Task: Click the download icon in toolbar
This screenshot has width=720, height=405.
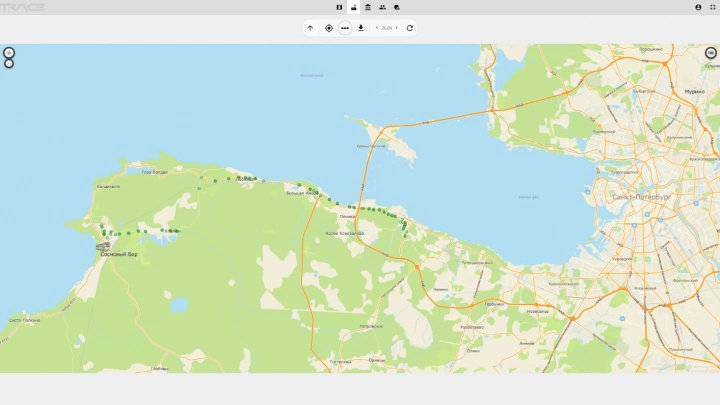Action: pos(361,28)
